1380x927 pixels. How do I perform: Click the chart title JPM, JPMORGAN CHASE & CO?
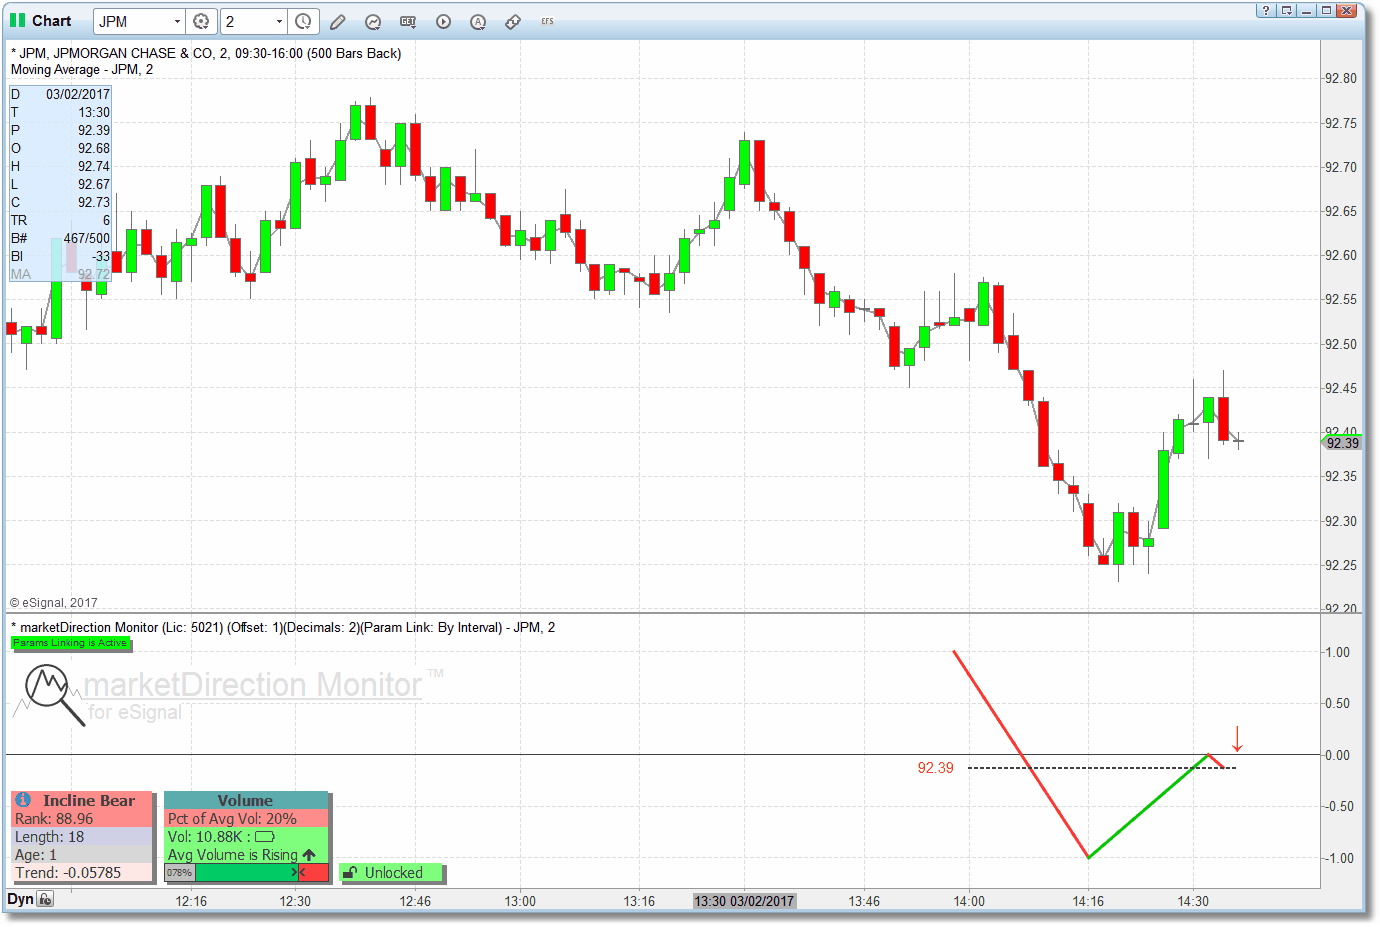tap(206, 53)
